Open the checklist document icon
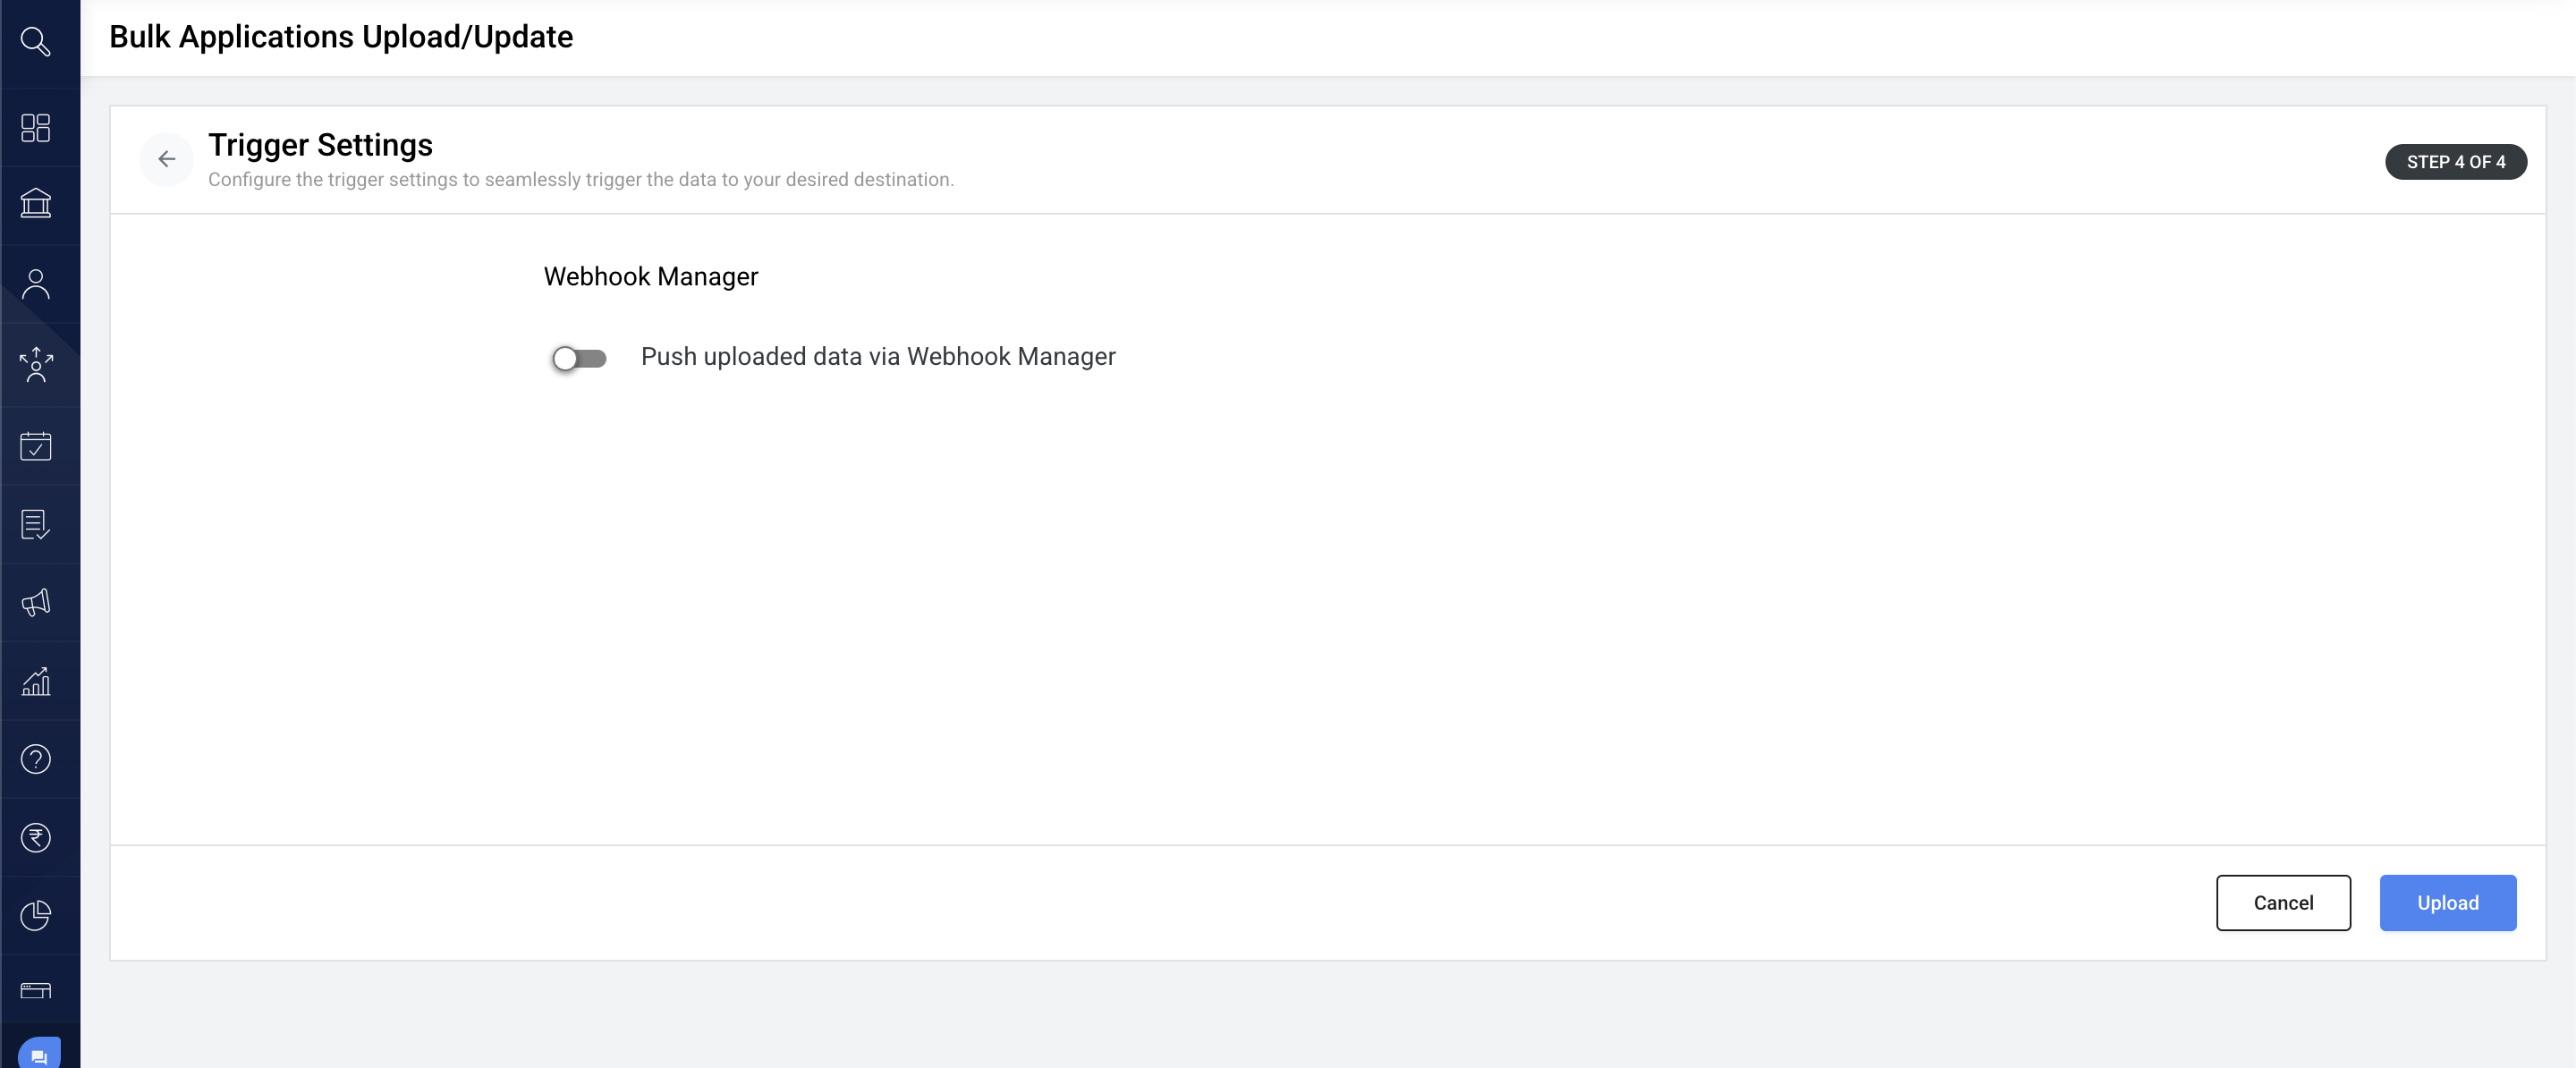2576x1068 pixels. (x=36, y=524)
